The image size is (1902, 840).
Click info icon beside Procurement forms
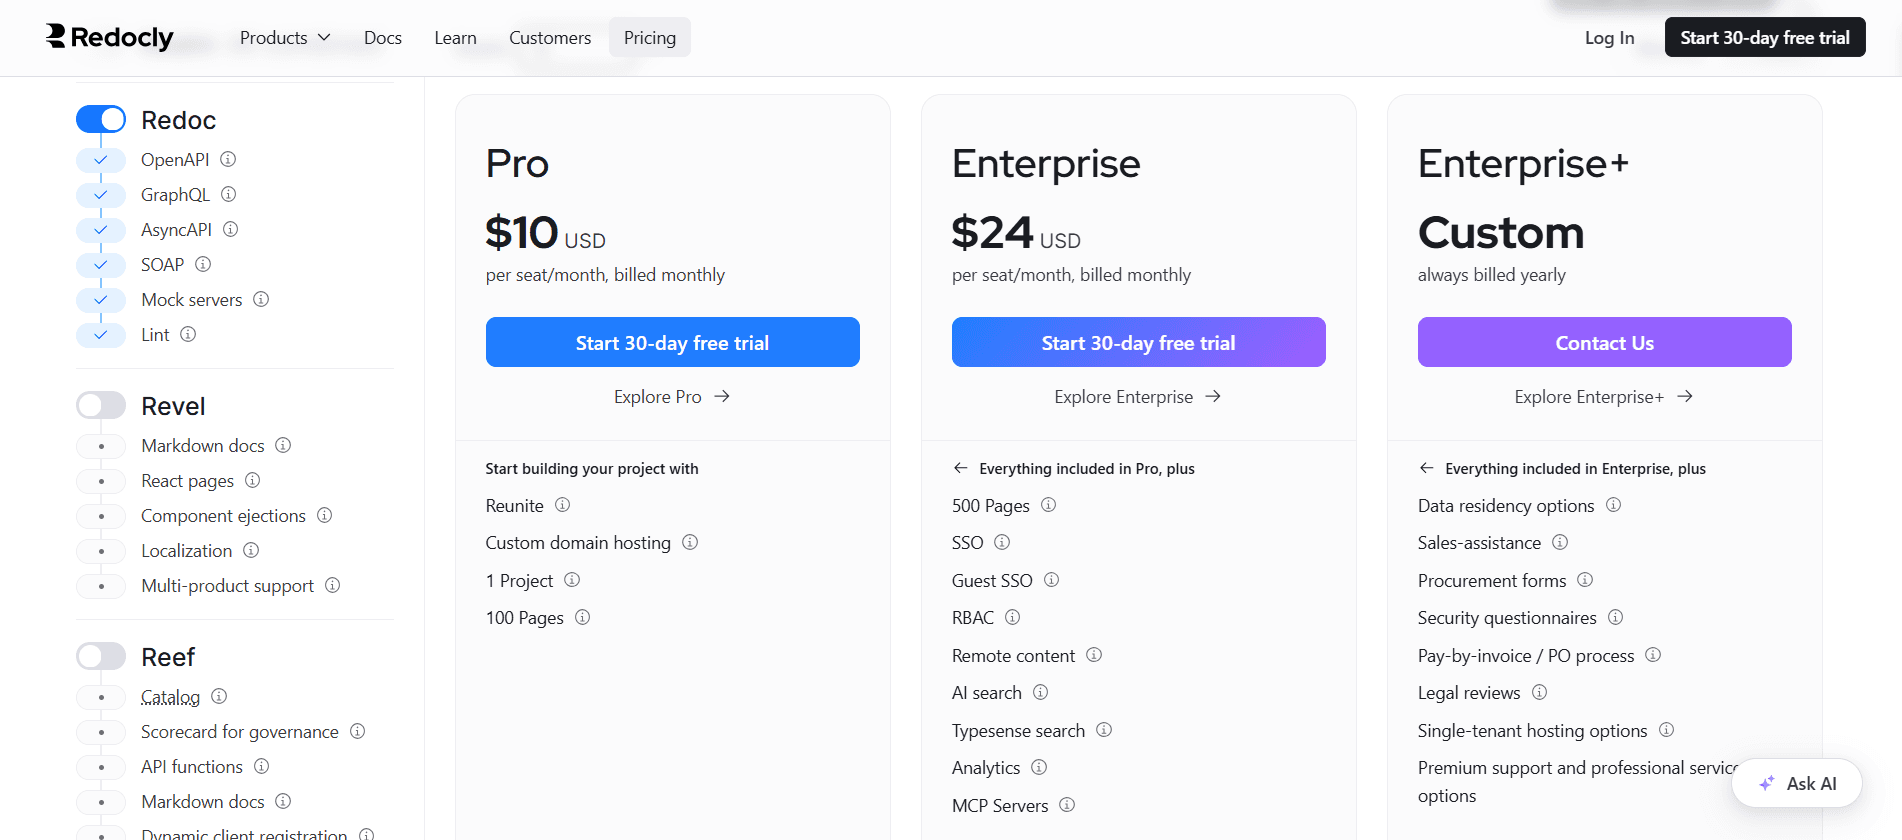click(x=1585, y=580)
